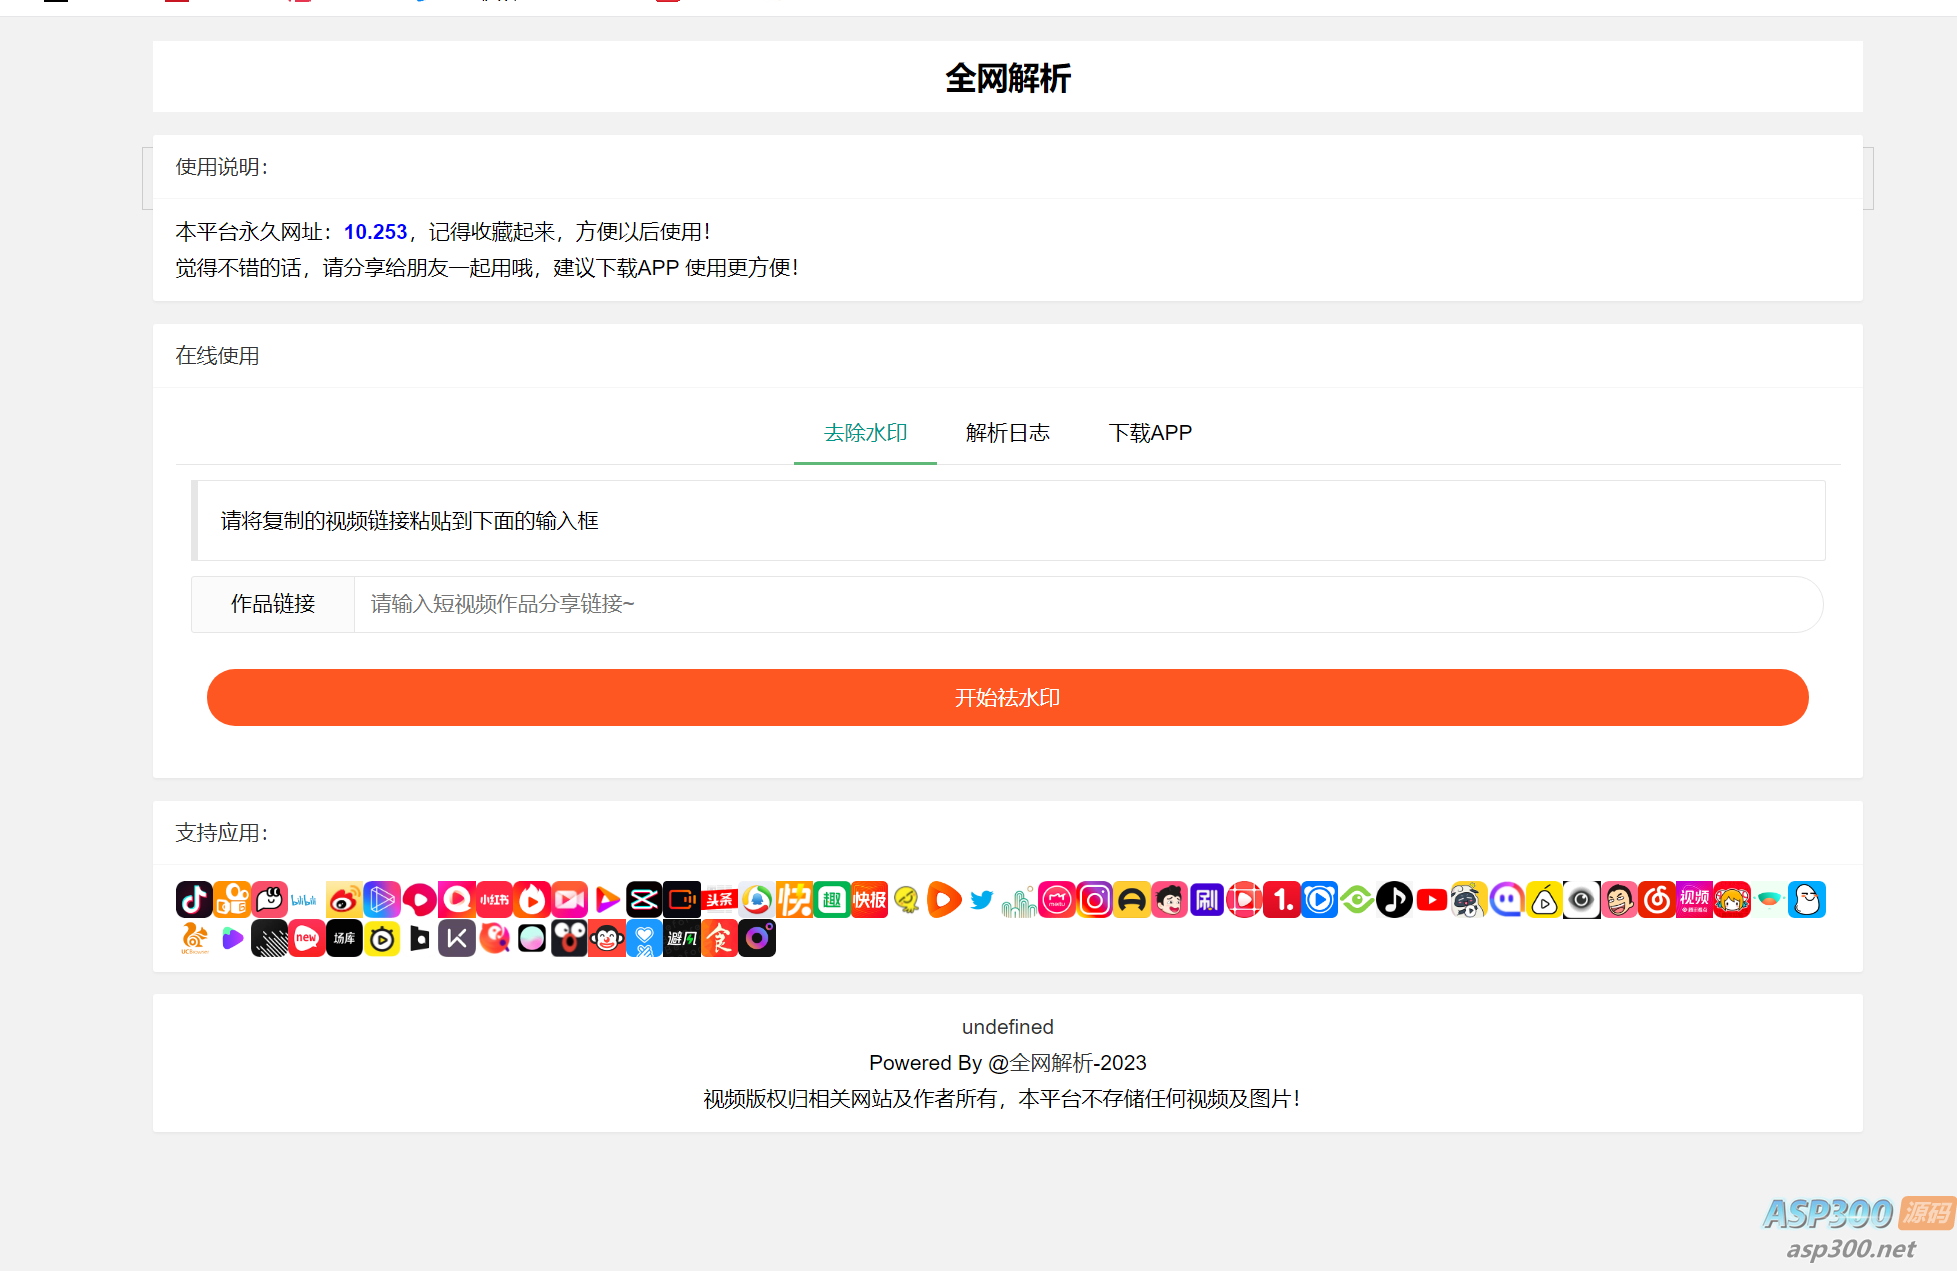Screen dimensions: 1957x1271
Task: Click the orange Kuaishou camera icon
Action: pyautogui.click(x=232, y=900)
